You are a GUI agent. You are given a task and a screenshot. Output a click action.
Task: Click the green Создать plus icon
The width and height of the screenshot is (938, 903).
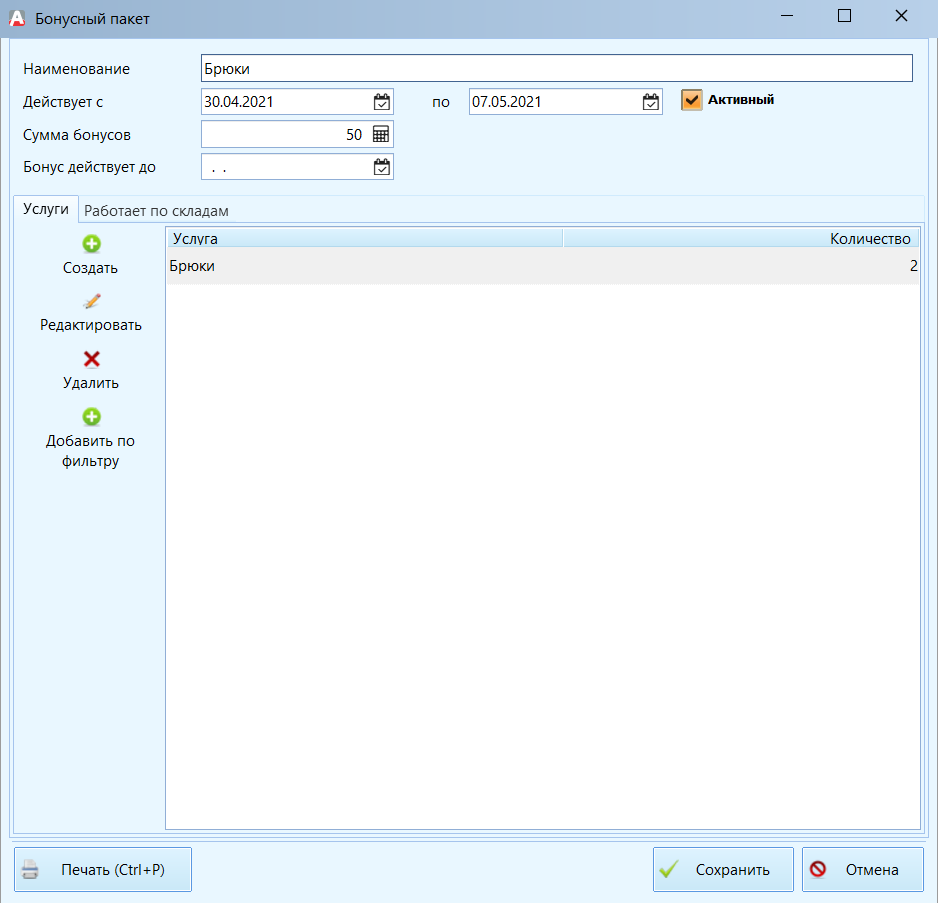coord(92,244)
